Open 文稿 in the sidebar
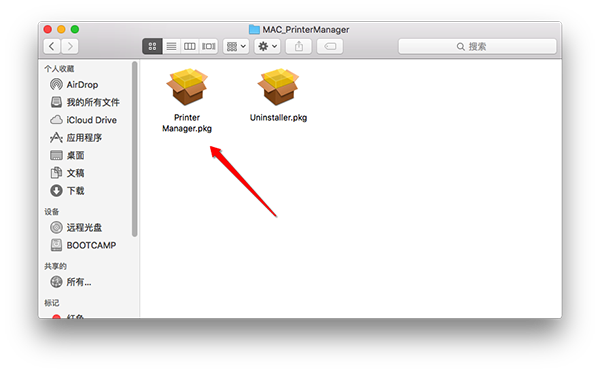This screenshot has height=373, width=600. [x=75, y=173]
